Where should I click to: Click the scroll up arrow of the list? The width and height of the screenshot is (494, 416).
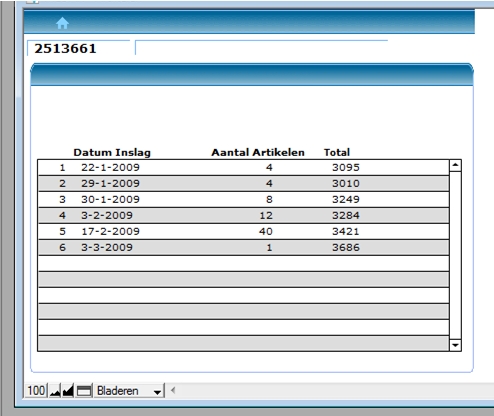click(x=455, y=165)
